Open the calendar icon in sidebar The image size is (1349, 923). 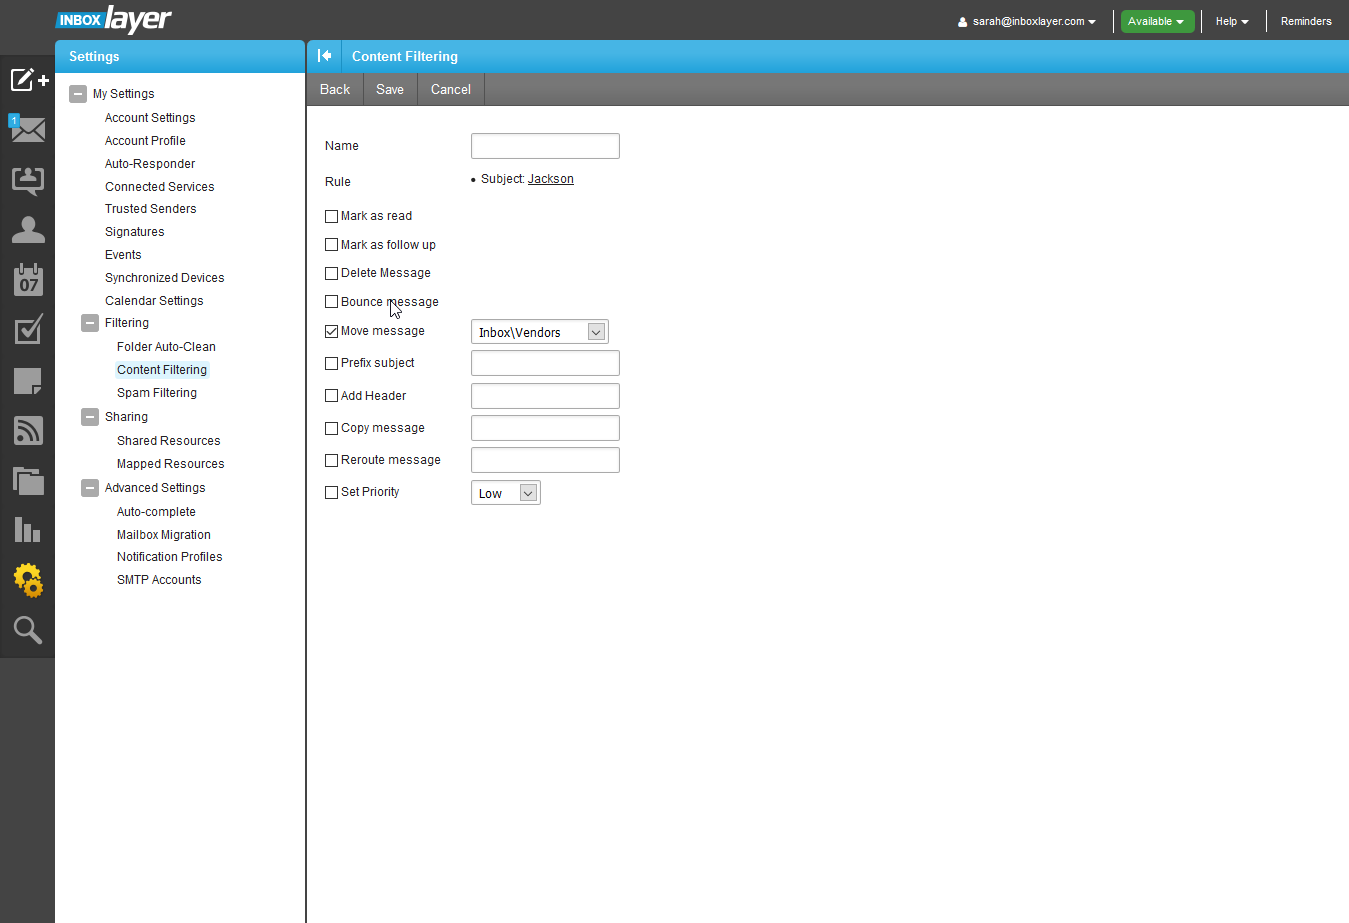pos(28,280)
